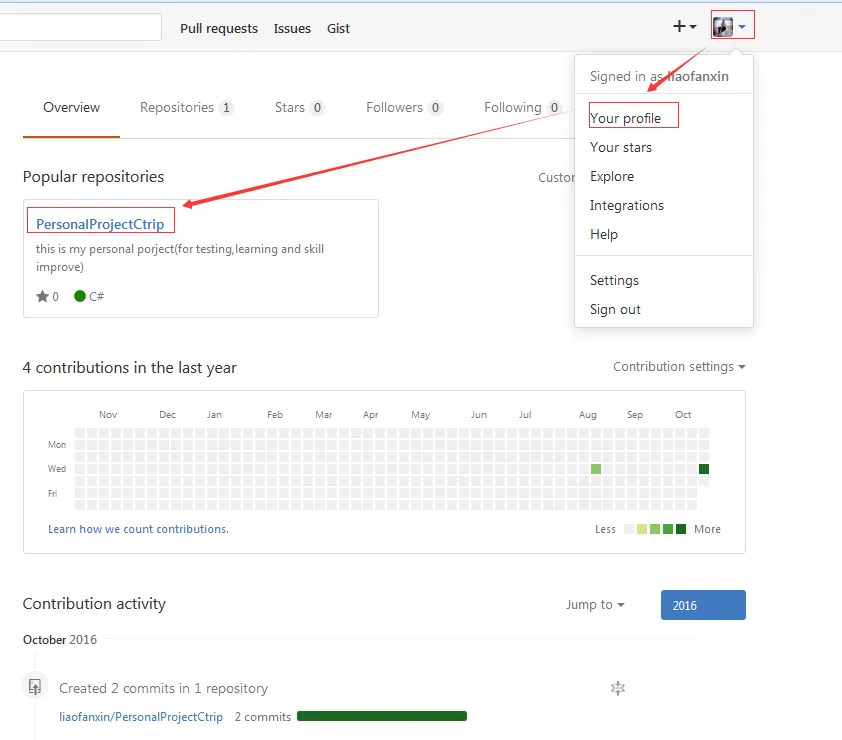This screenshot has width=842, height=740.
Task: Click the green commits progress bar
Action: tap(382, 716)
